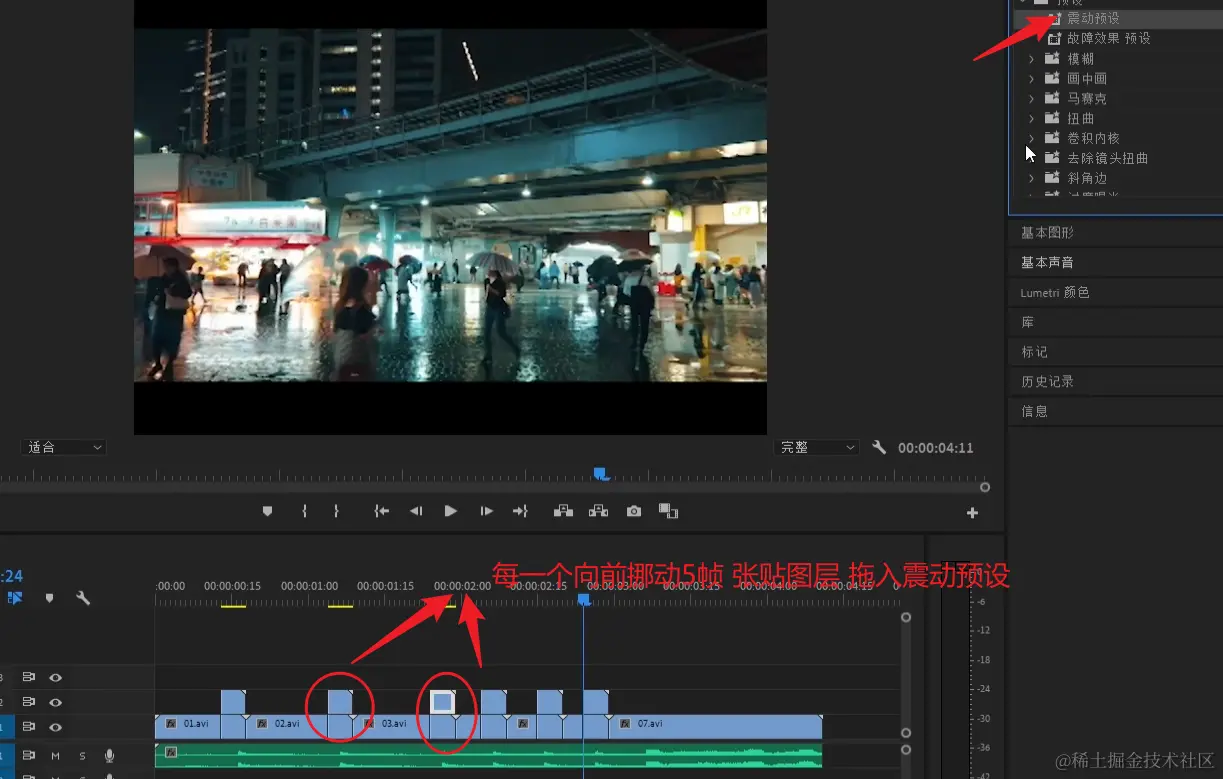
Task: Click the white-outlined selected clip on V2
Action: [x=442, y=702]
